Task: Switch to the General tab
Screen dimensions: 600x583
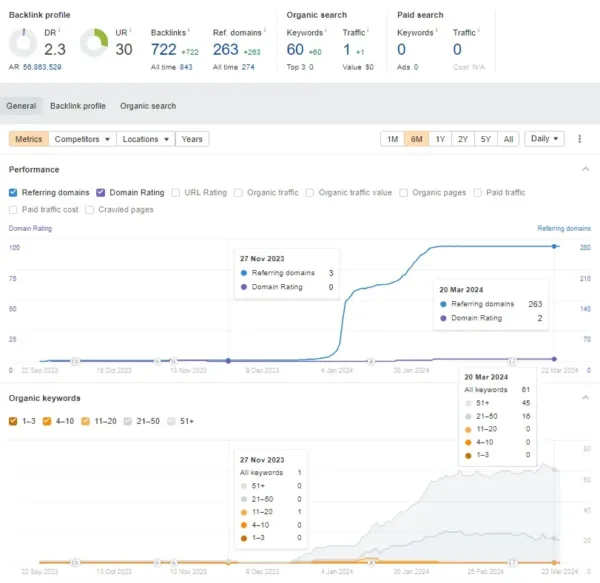Action: pos(21,106)
